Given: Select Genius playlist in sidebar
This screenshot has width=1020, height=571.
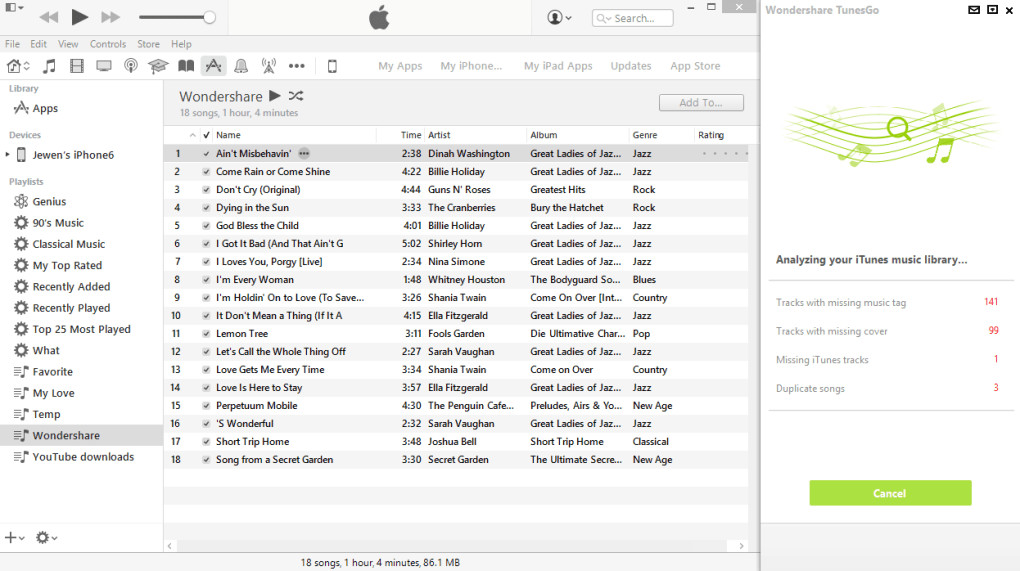Looking at the screenshot, I should coord(49,202).
